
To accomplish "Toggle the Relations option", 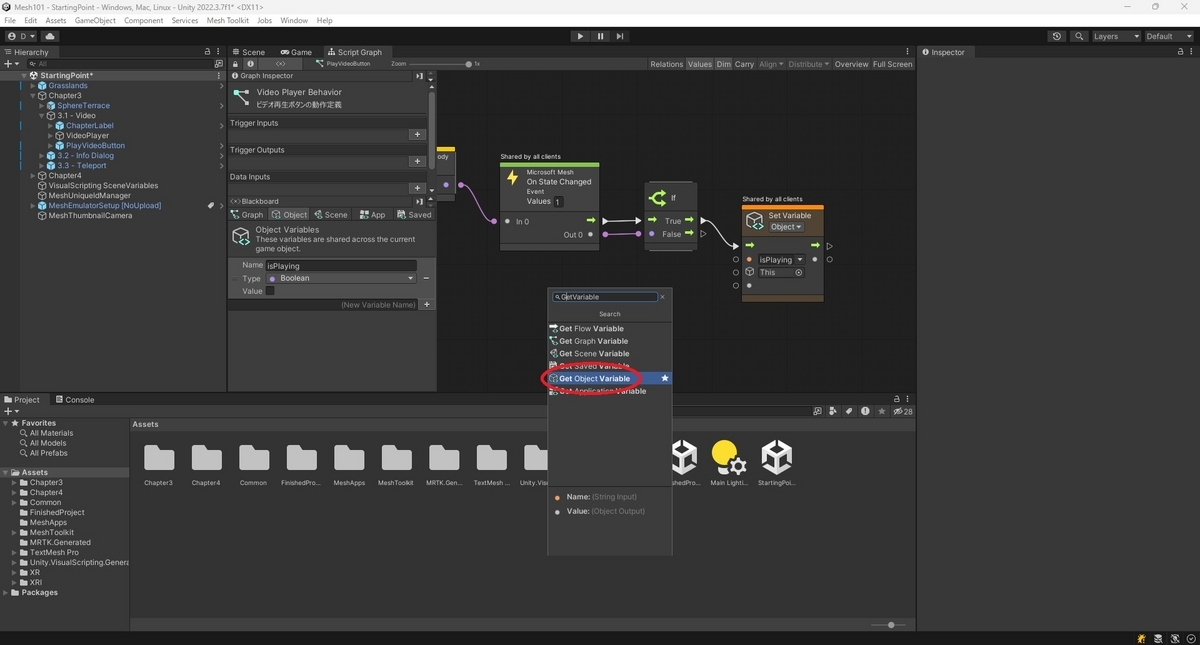I will pyautogui.click(x=666, y=64).
